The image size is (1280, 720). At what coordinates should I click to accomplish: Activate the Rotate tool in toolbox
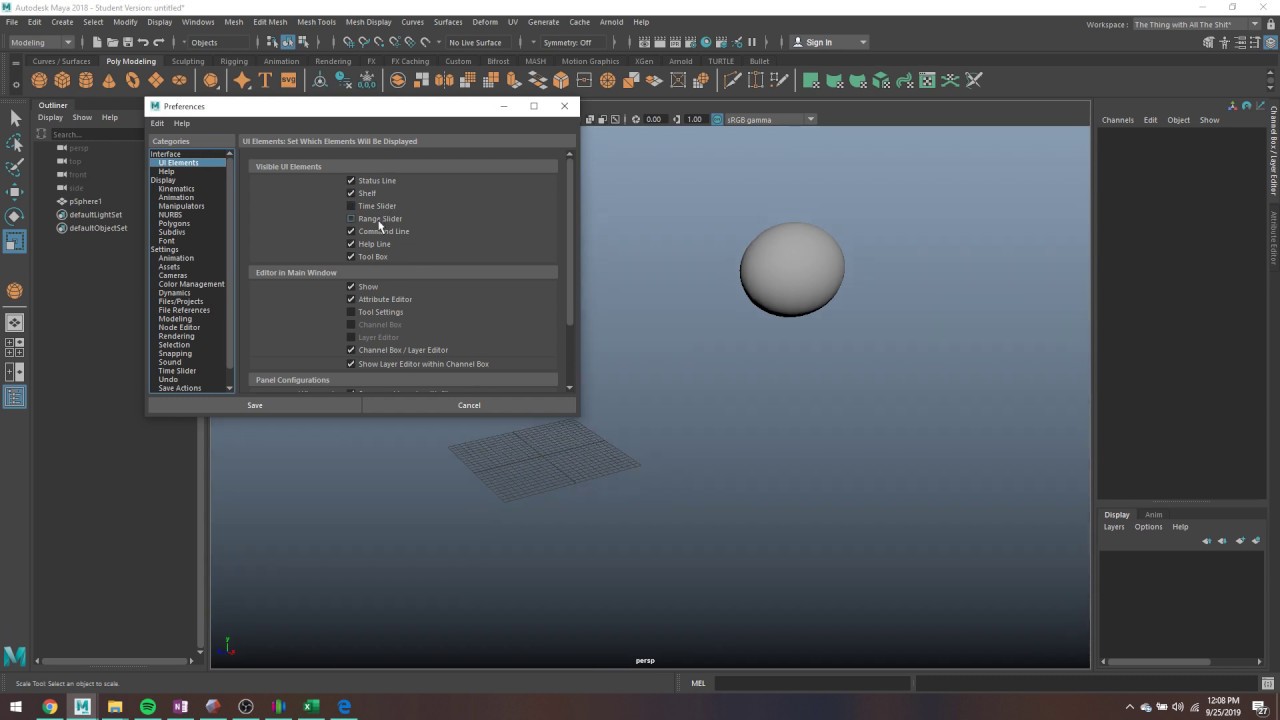(x=15, y=216)
